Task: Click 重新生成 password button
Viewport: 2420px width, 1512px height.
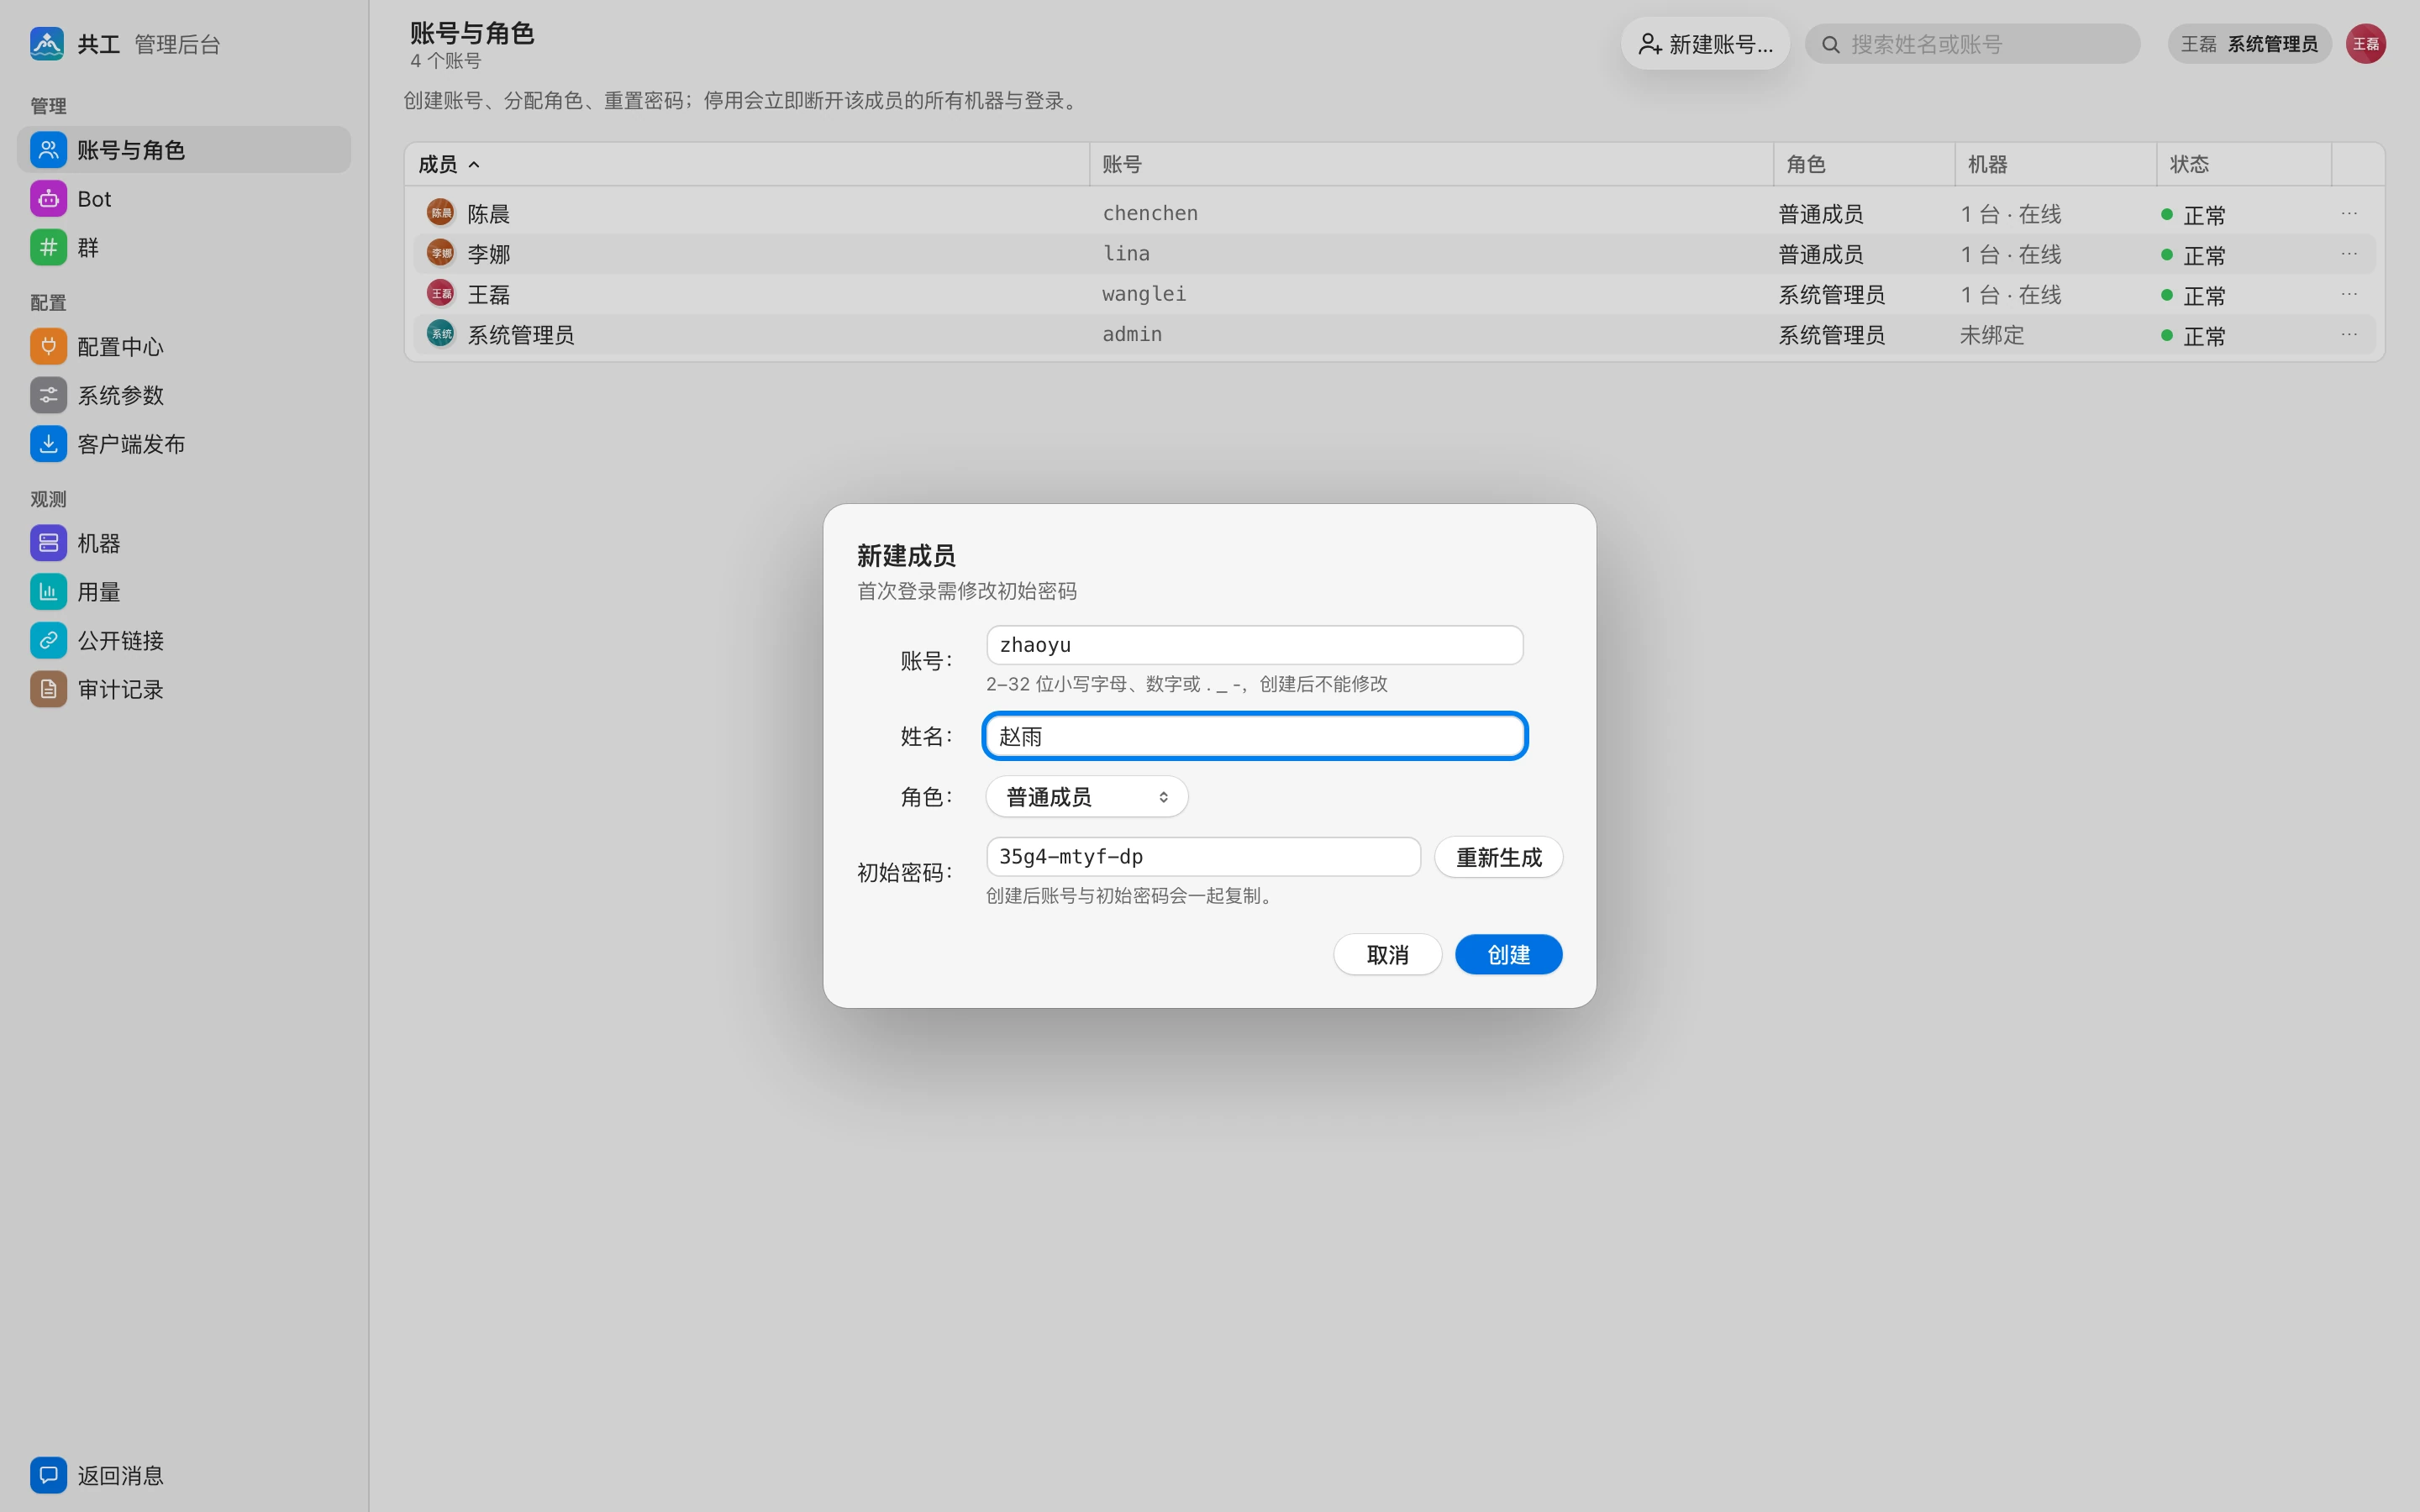Action: tap(1498, 858)
